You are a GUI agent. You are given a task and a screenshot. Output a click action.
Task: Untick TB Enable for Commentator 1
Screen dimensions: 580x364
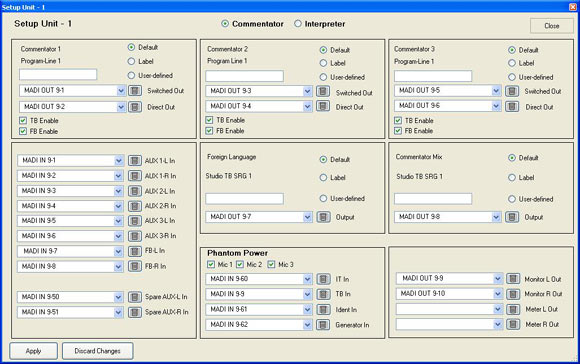(23, 121)
